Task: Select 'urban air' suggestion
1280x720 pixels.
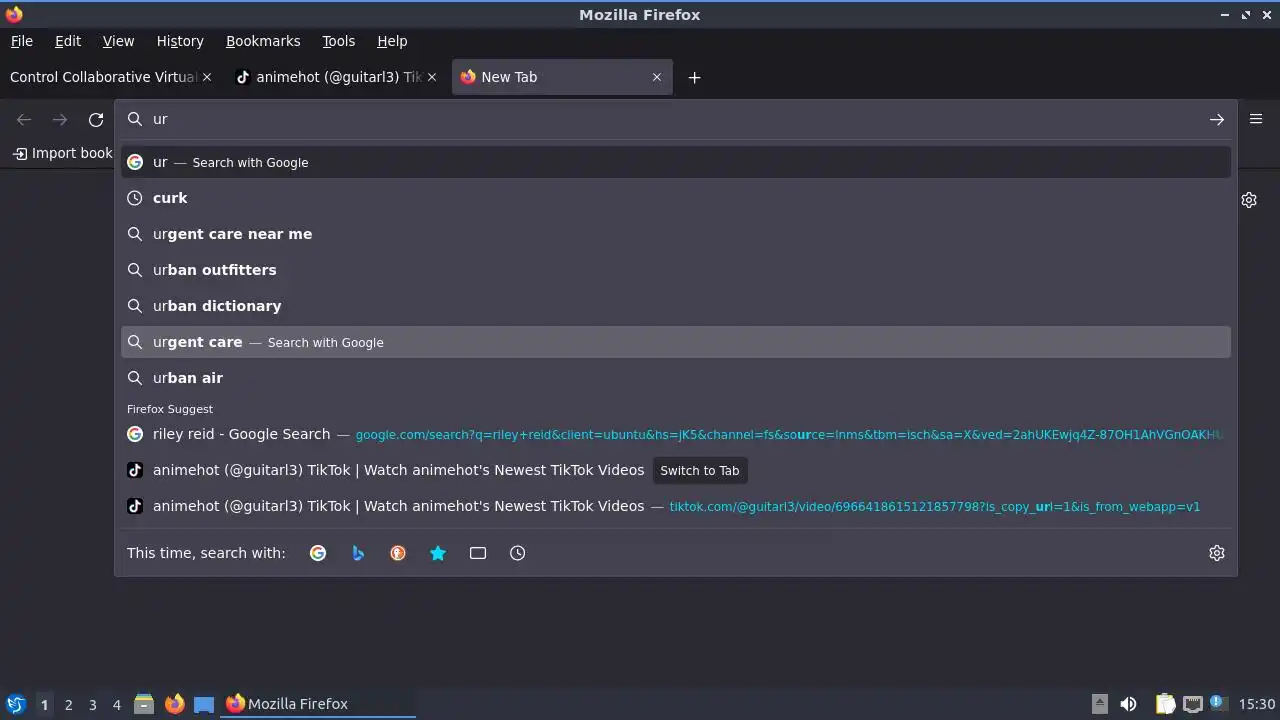Action: tap(676, 378)
